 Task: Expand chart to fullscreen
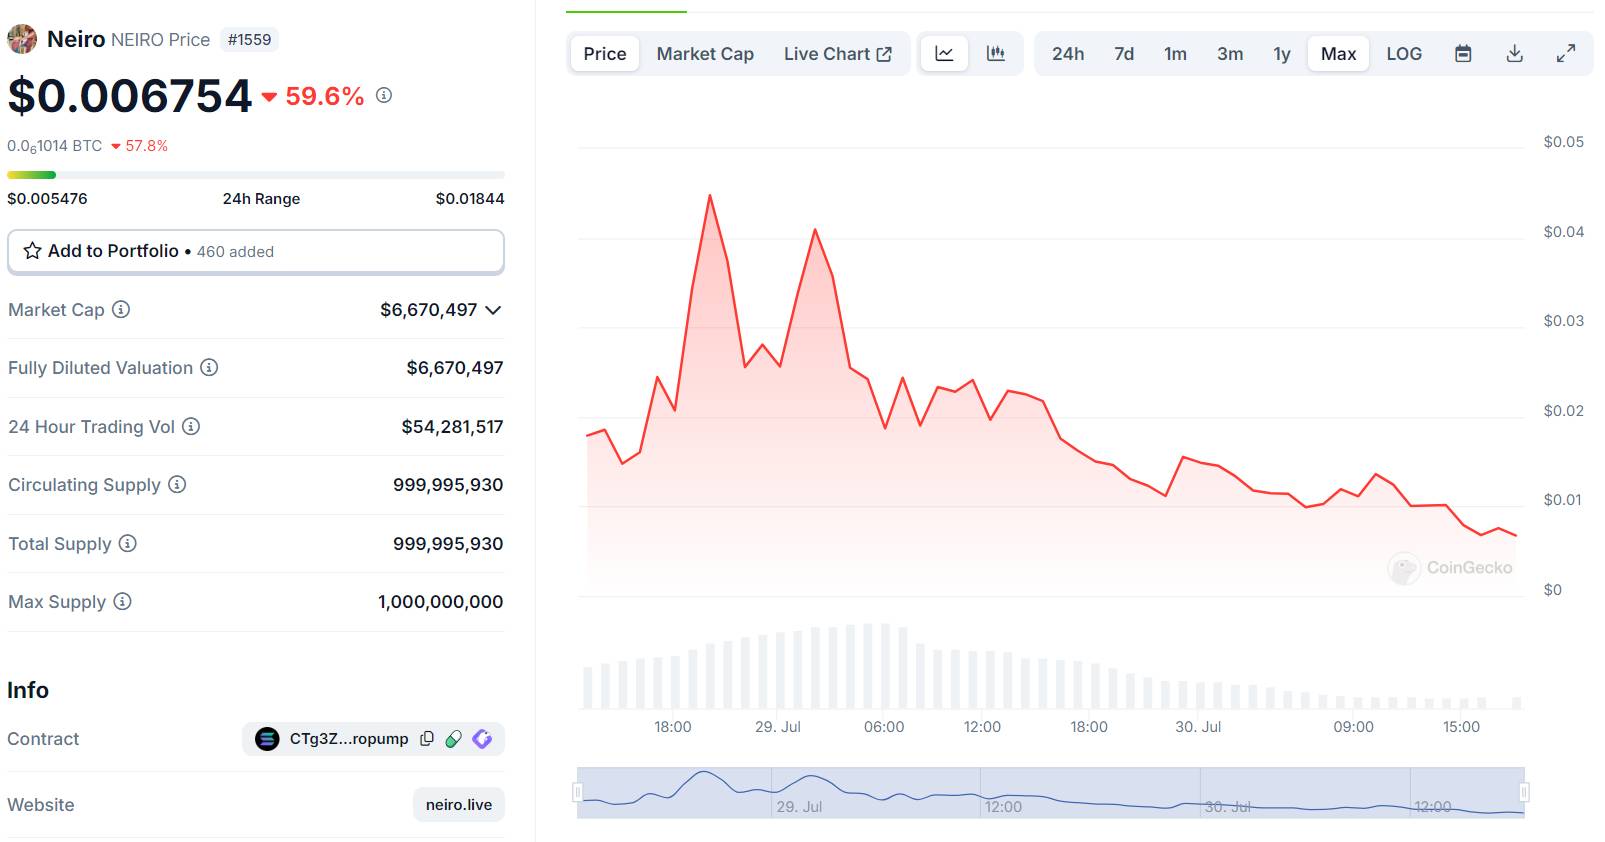(x=1566, y=54)
